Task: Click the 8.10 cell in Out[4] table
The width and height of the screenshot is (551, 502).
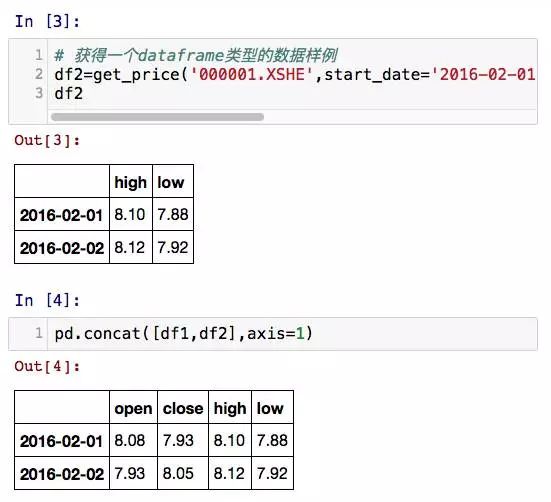Action: tap(230, 441)
